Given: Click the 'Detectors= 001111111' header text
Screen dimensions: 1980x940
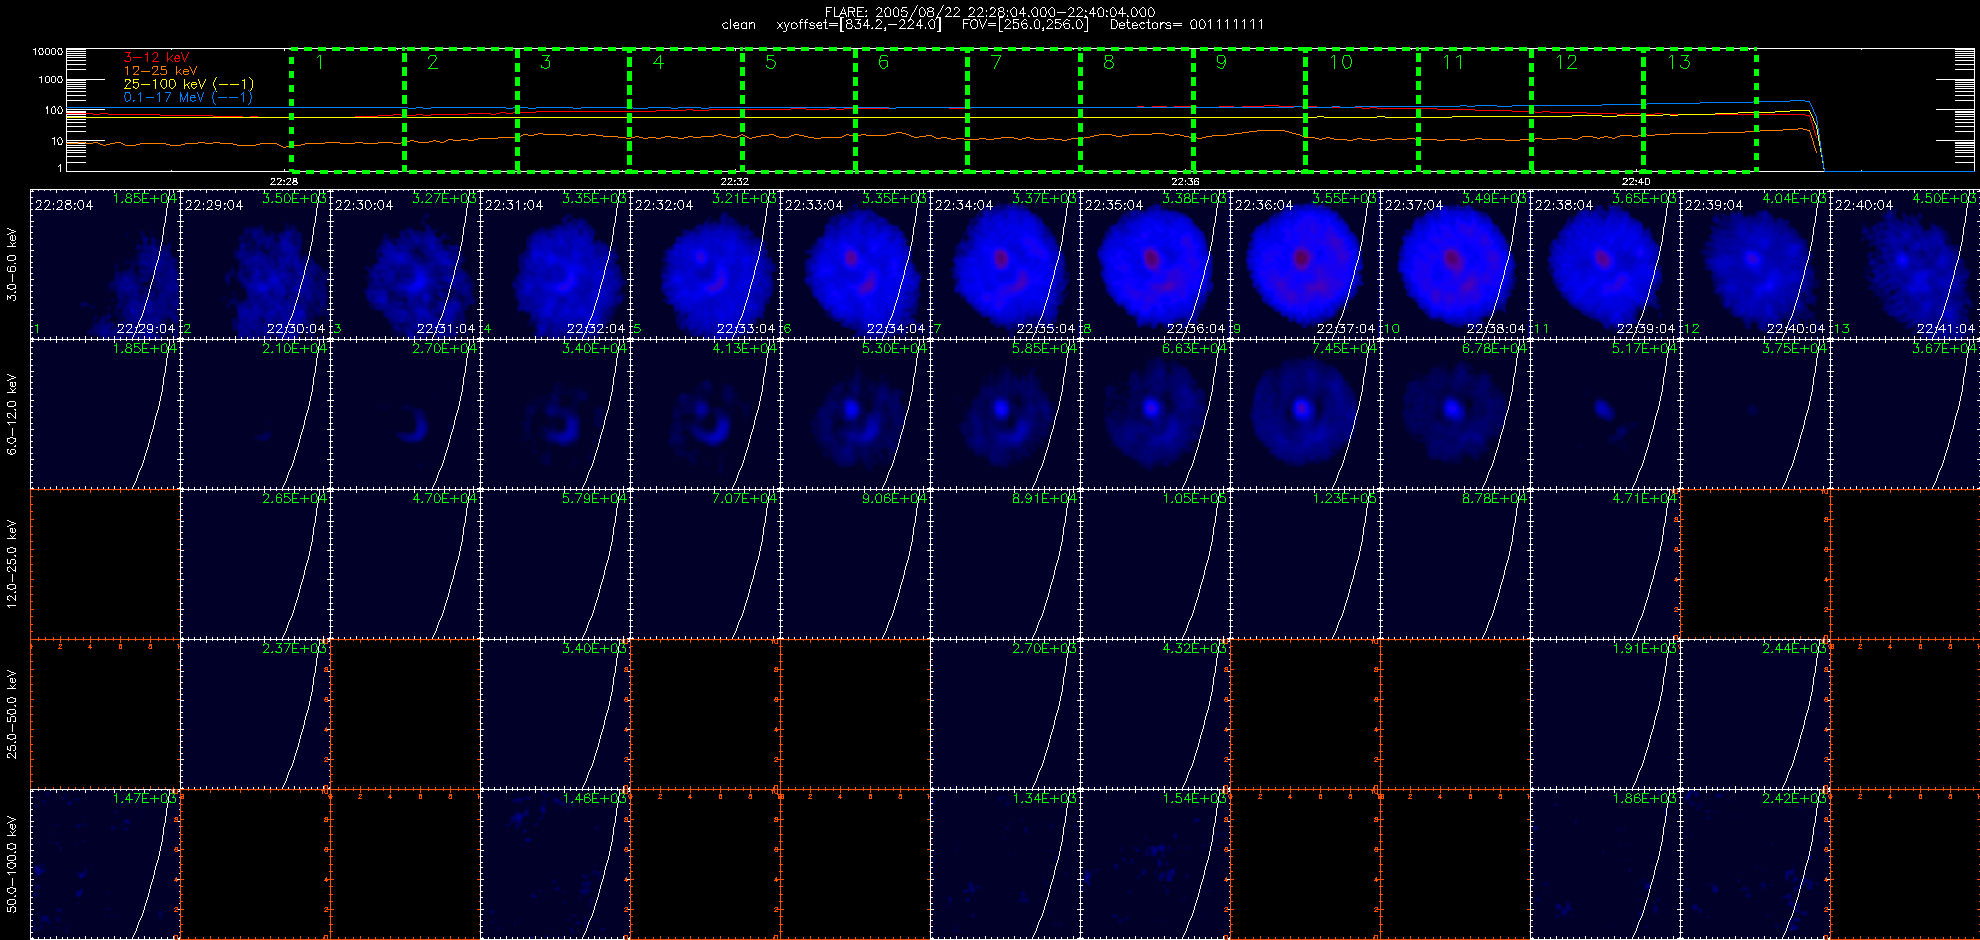Looking at the screenshot, I should pos(1187,25).
